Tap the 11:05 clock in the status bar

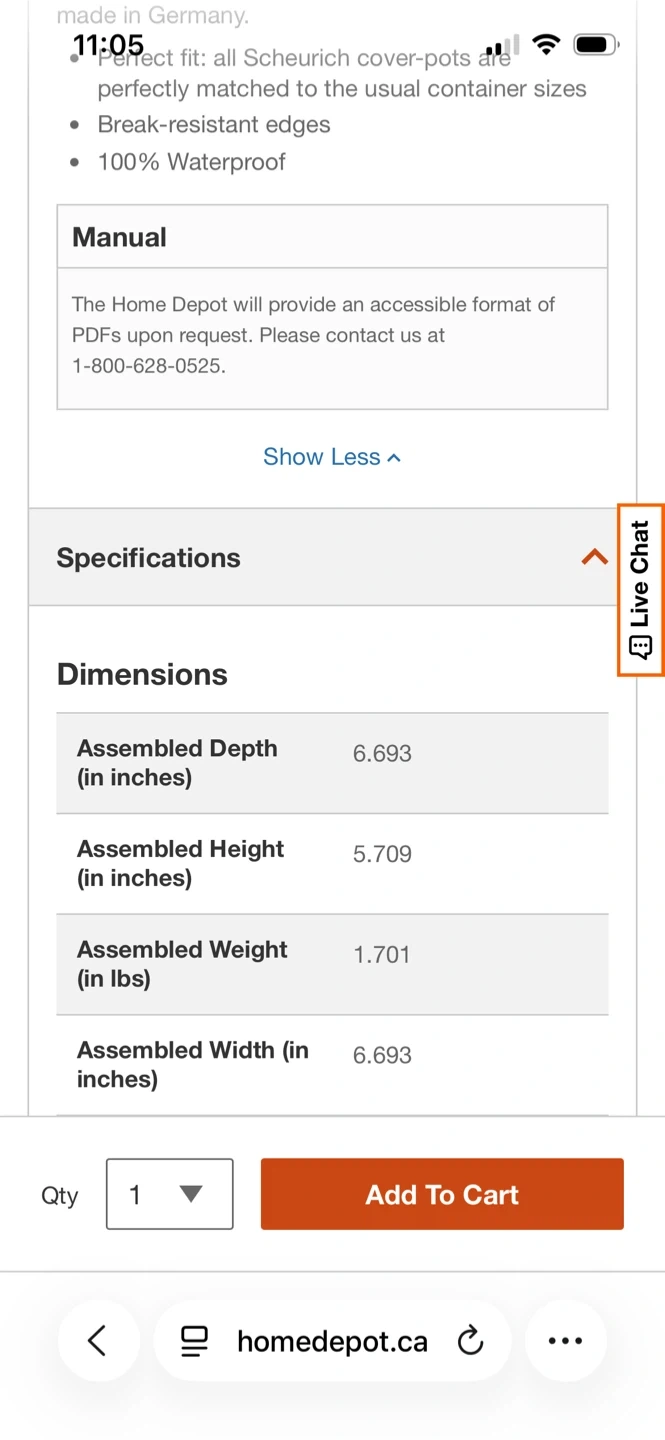click(x=108, y=45)
